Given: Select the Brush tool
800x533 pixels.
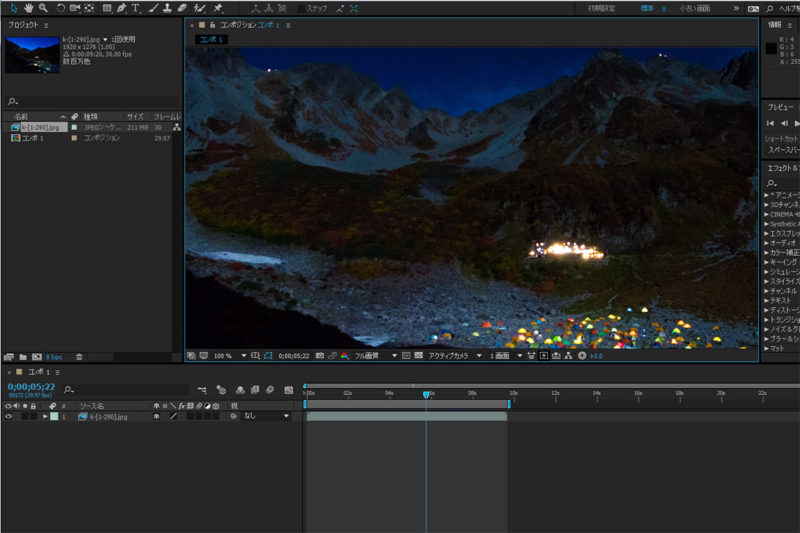Looking at the screenshot, I should pos(153,8).
